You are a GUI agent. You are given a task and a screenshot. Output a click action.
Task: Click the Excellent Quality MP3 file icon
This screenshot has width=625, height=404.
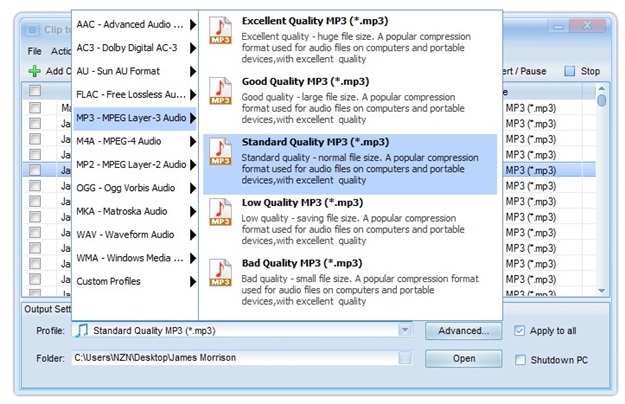220,30
